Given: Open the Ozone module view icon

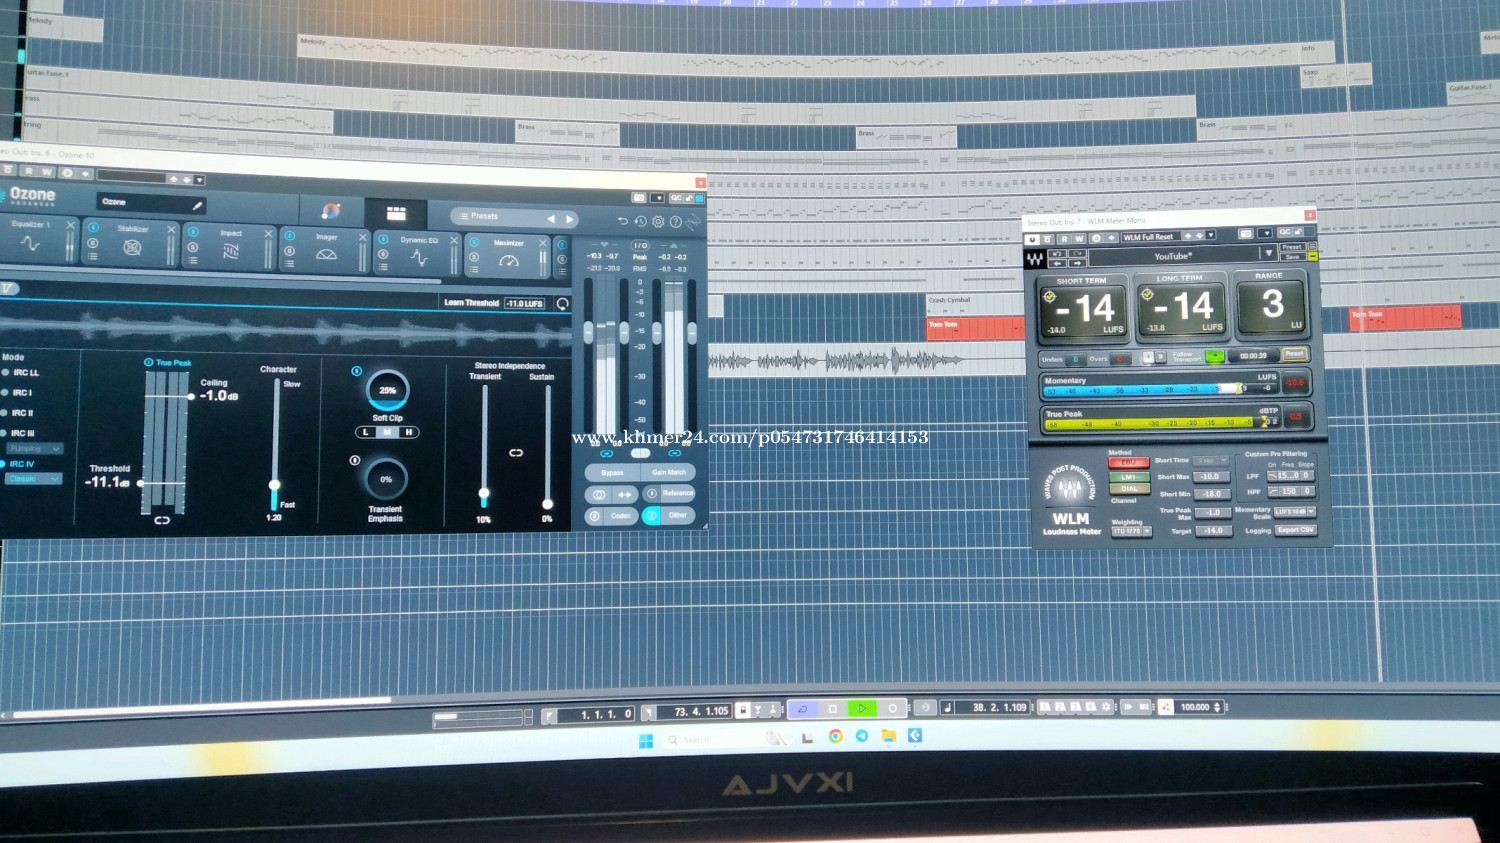Looking at the screenshot, I should pos(396,214).
